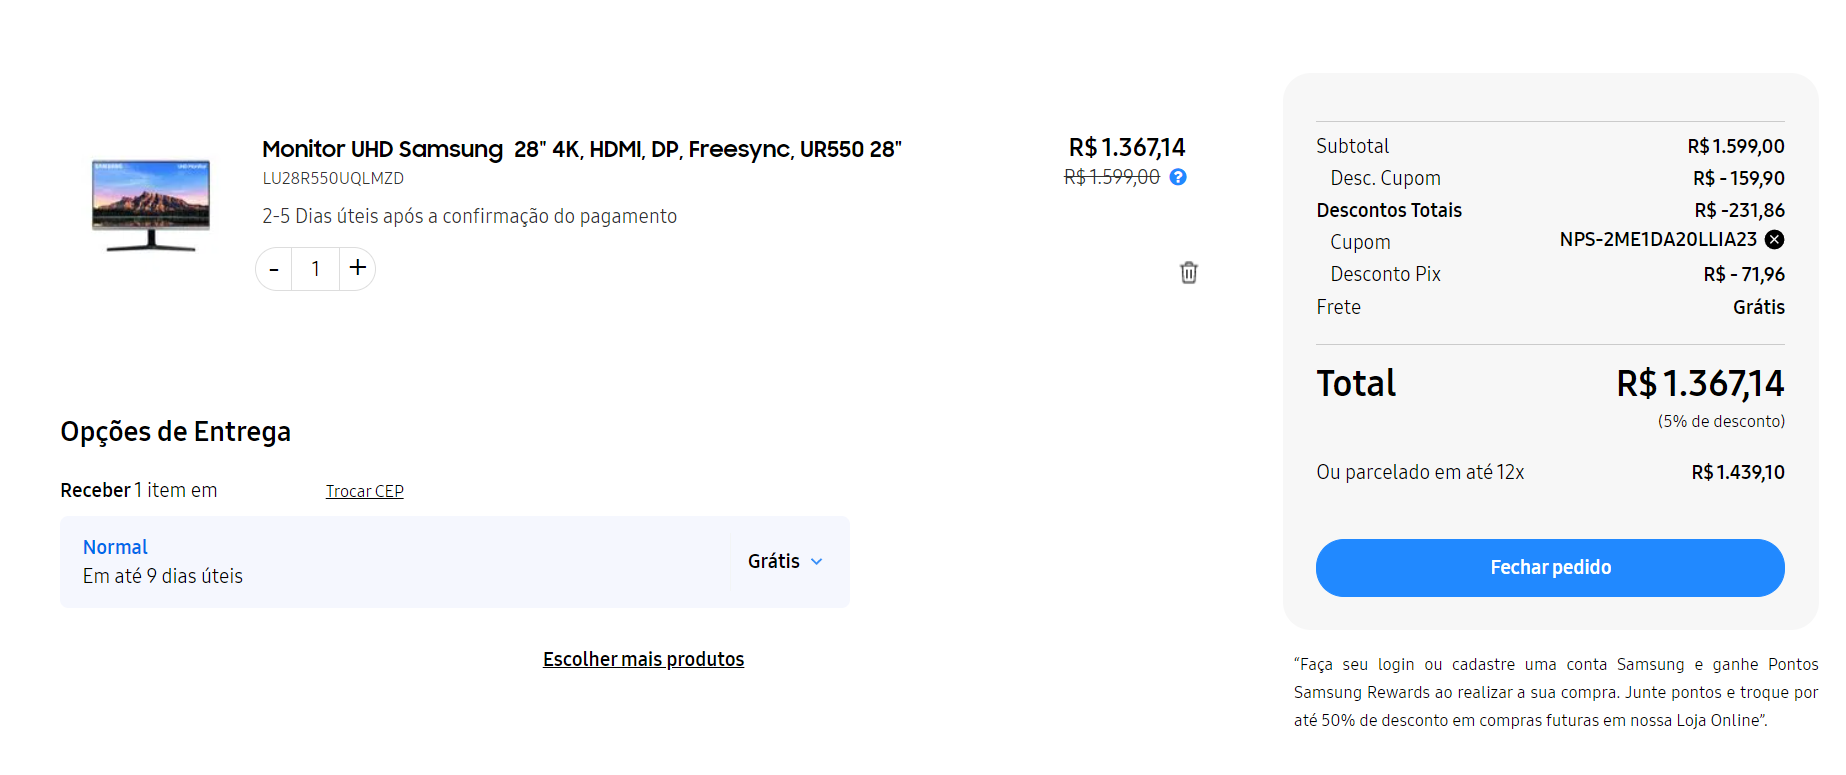The width and height of the screenshot is (1846, 775).
Task: Open the Samsung monitor product thumbnail
Action: tap(151, 204)
